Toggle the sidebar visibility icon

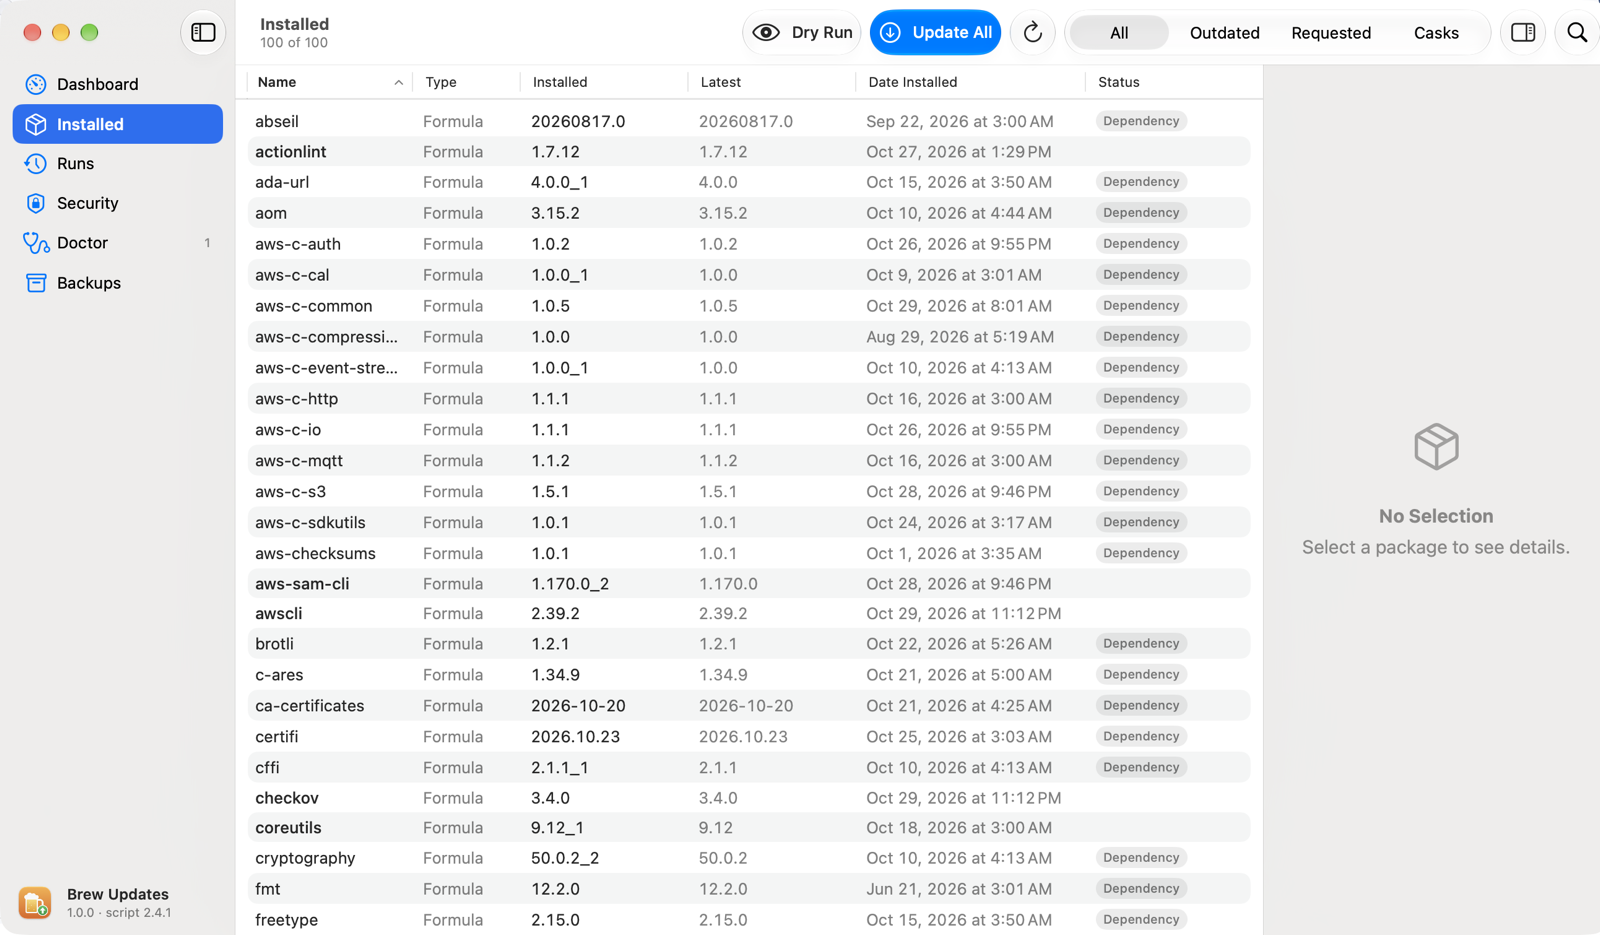(x=203, y=33)
